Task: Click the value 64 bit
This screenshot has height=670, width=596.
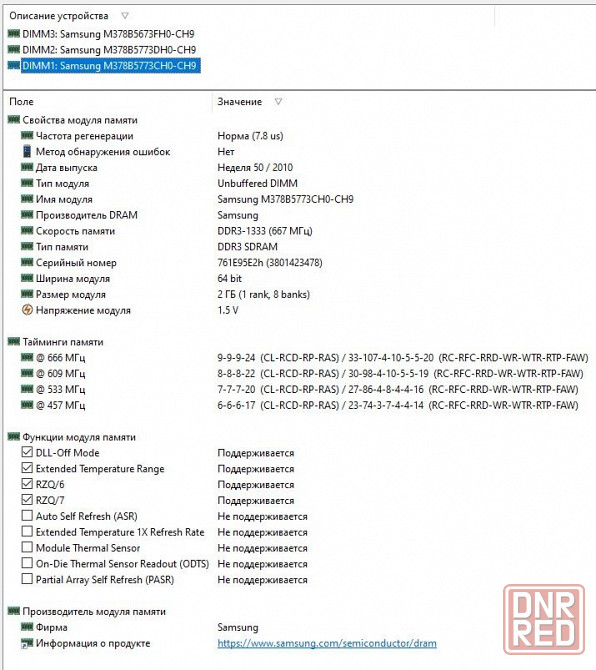Action: [x=229, y=278]
